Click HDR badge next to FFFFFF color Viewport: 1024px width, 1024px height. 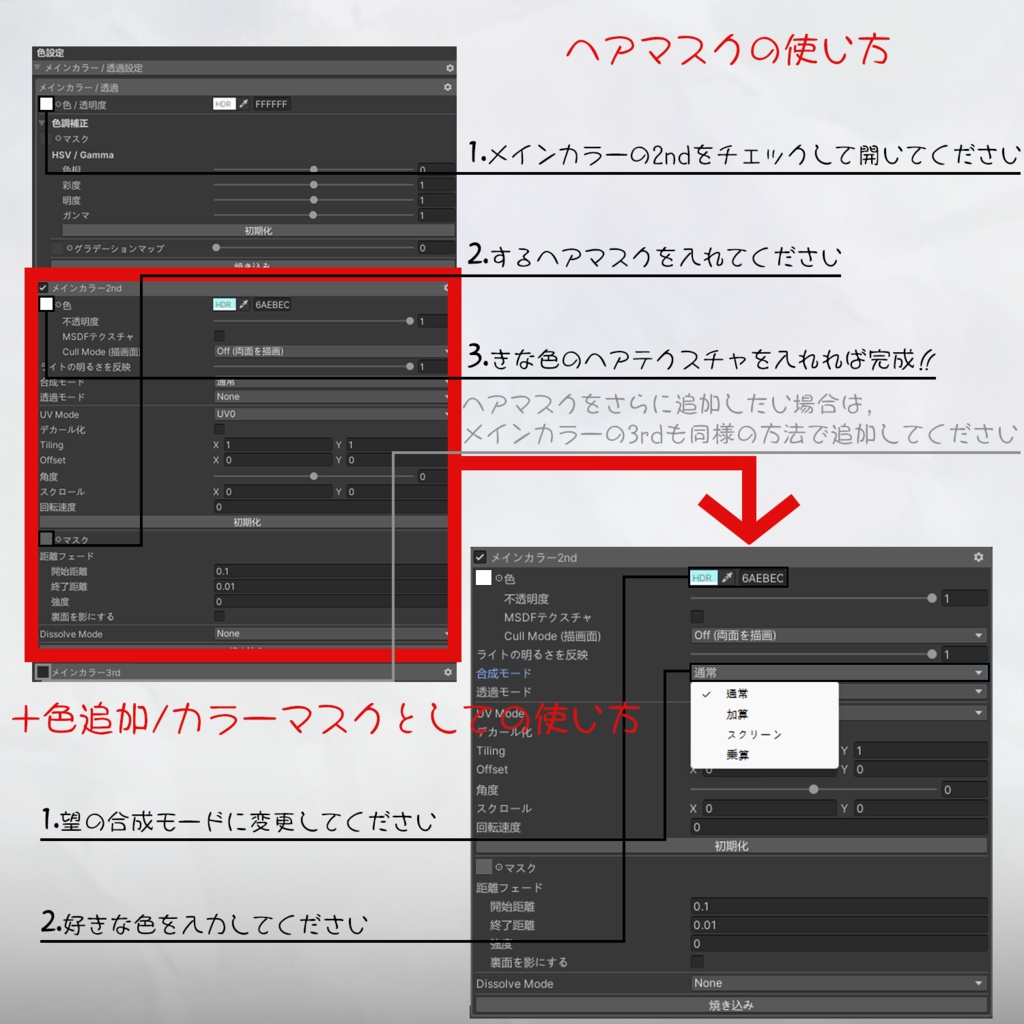tap(223, 104)
